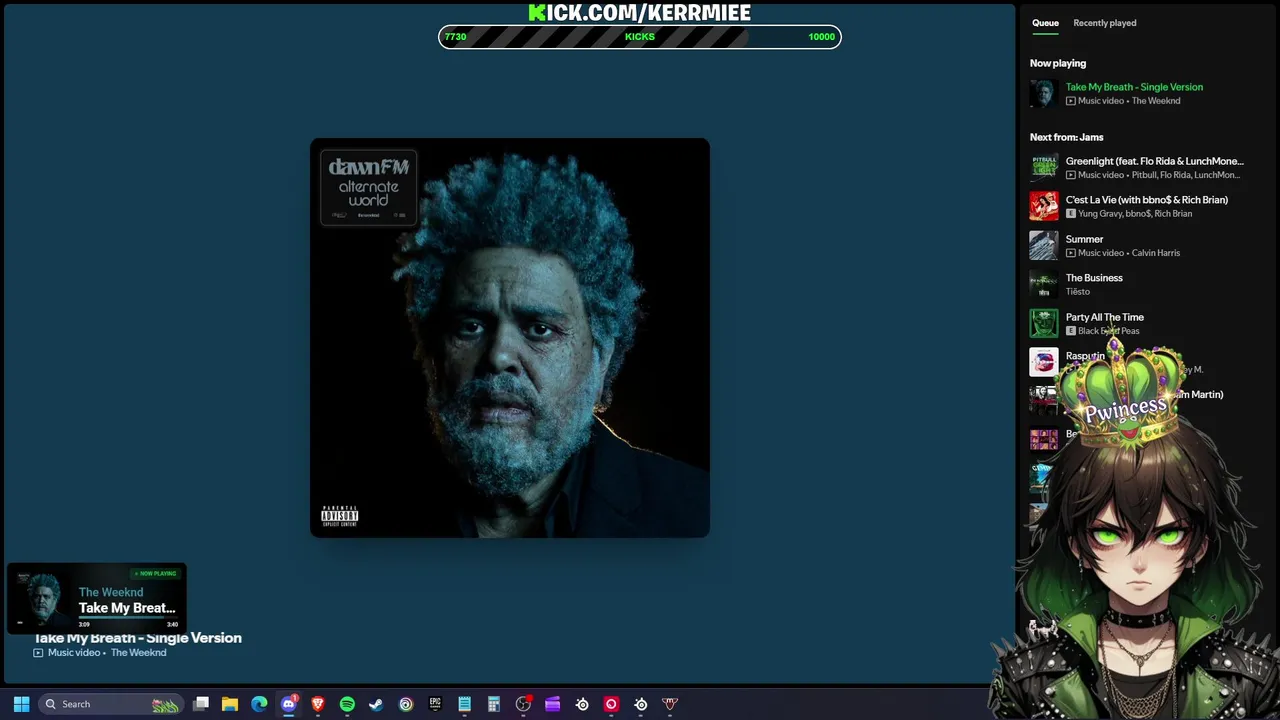Viewport: 1280px width, 720px height.
Task: Open the Calvin Harris artist link
Action: [x=1156, y=253]
